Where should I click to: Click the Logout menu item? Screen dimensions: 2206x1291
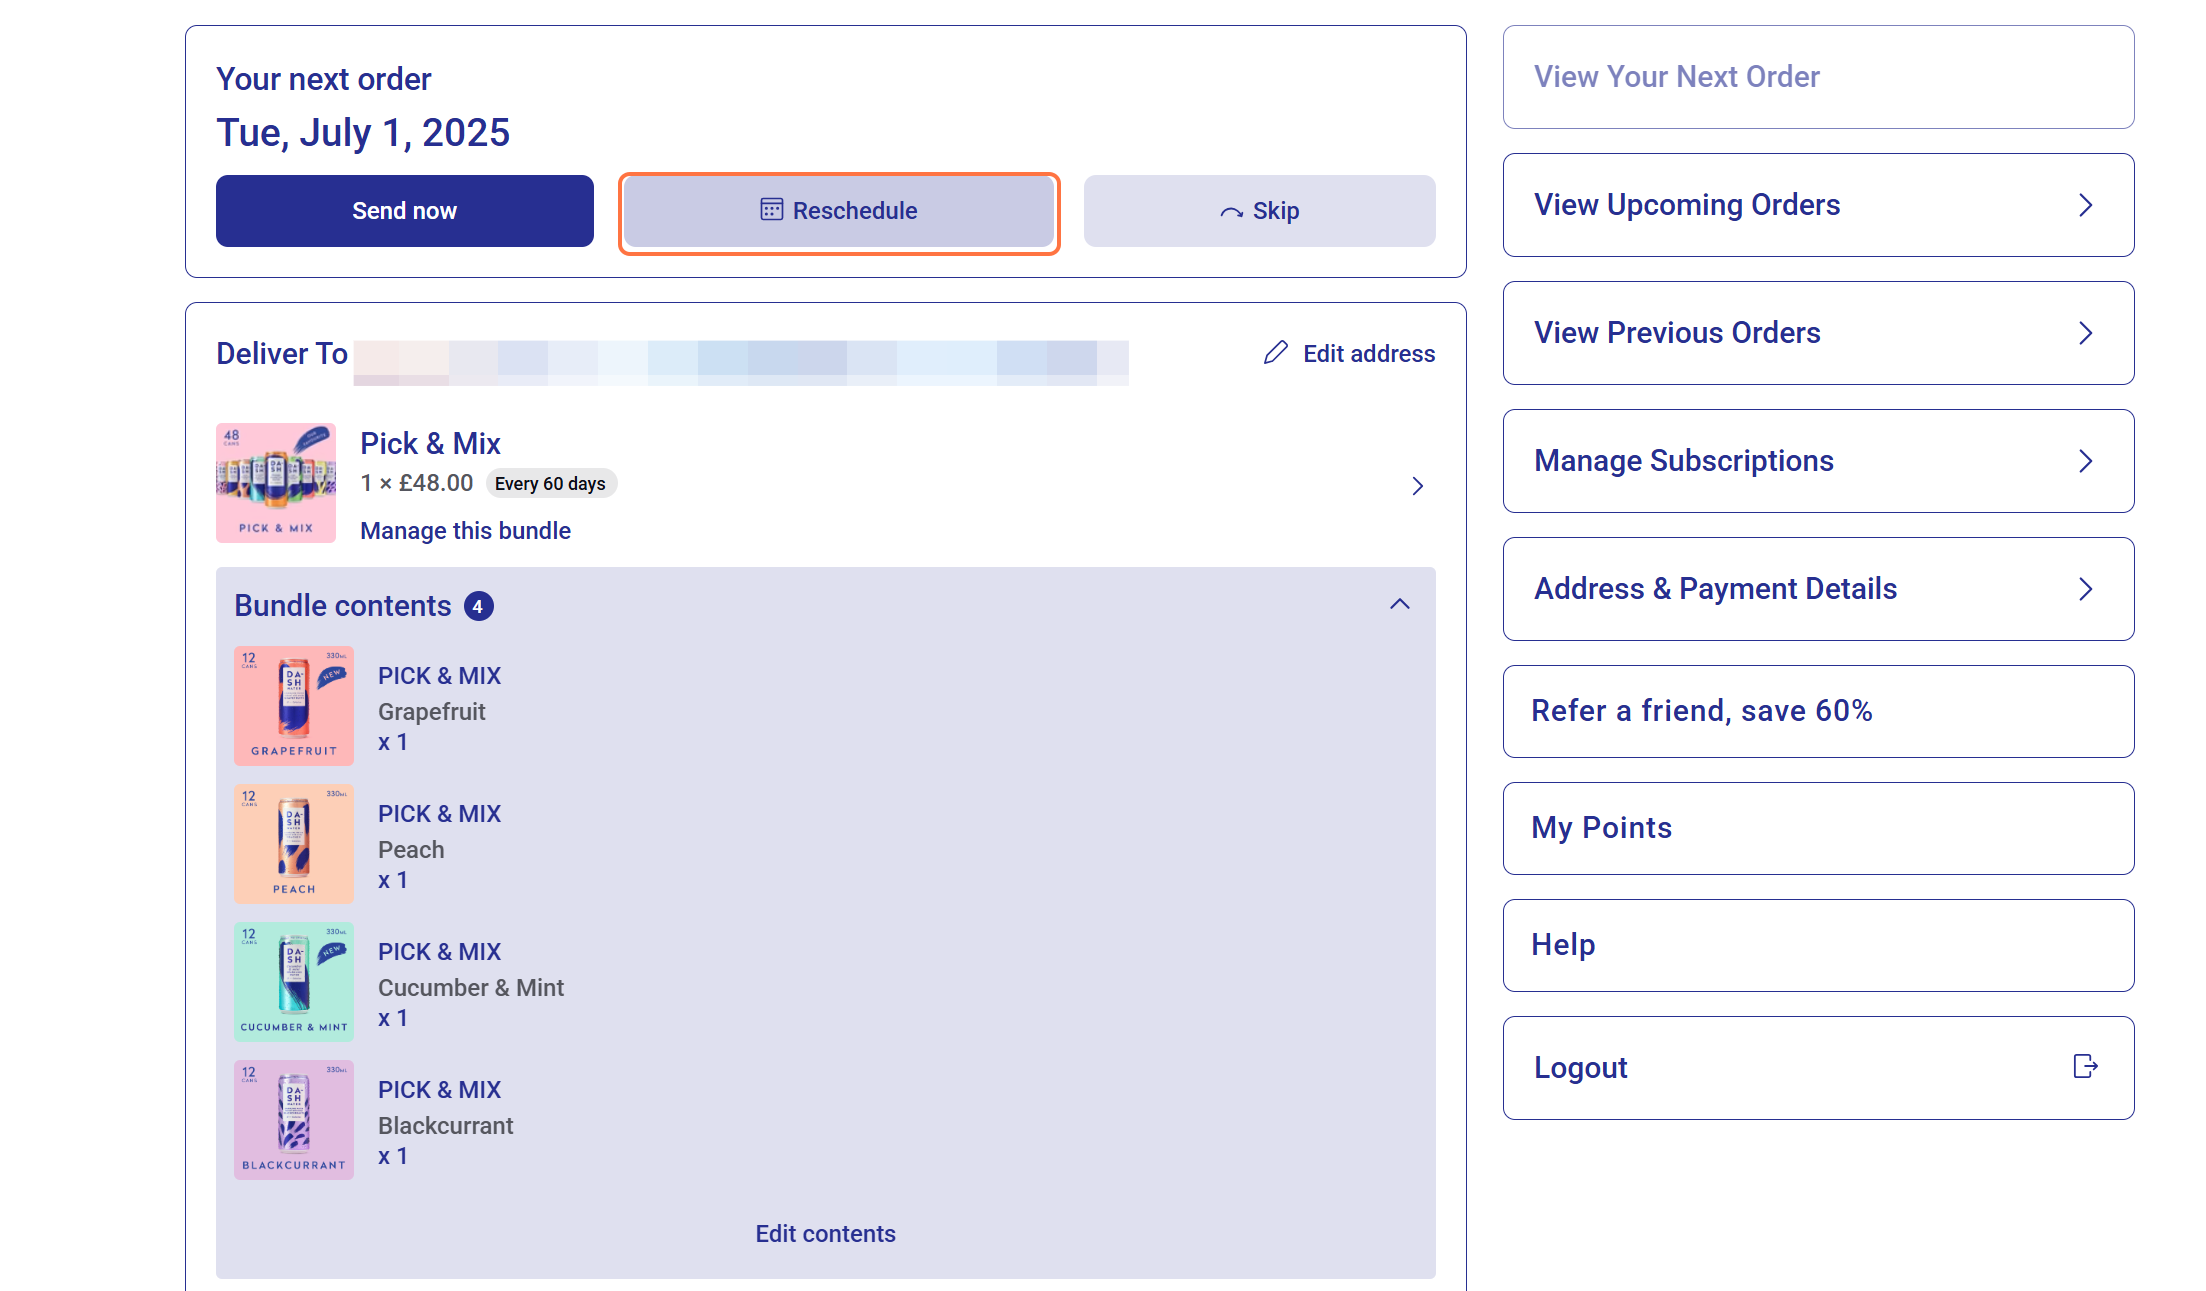(1818, 1068)
